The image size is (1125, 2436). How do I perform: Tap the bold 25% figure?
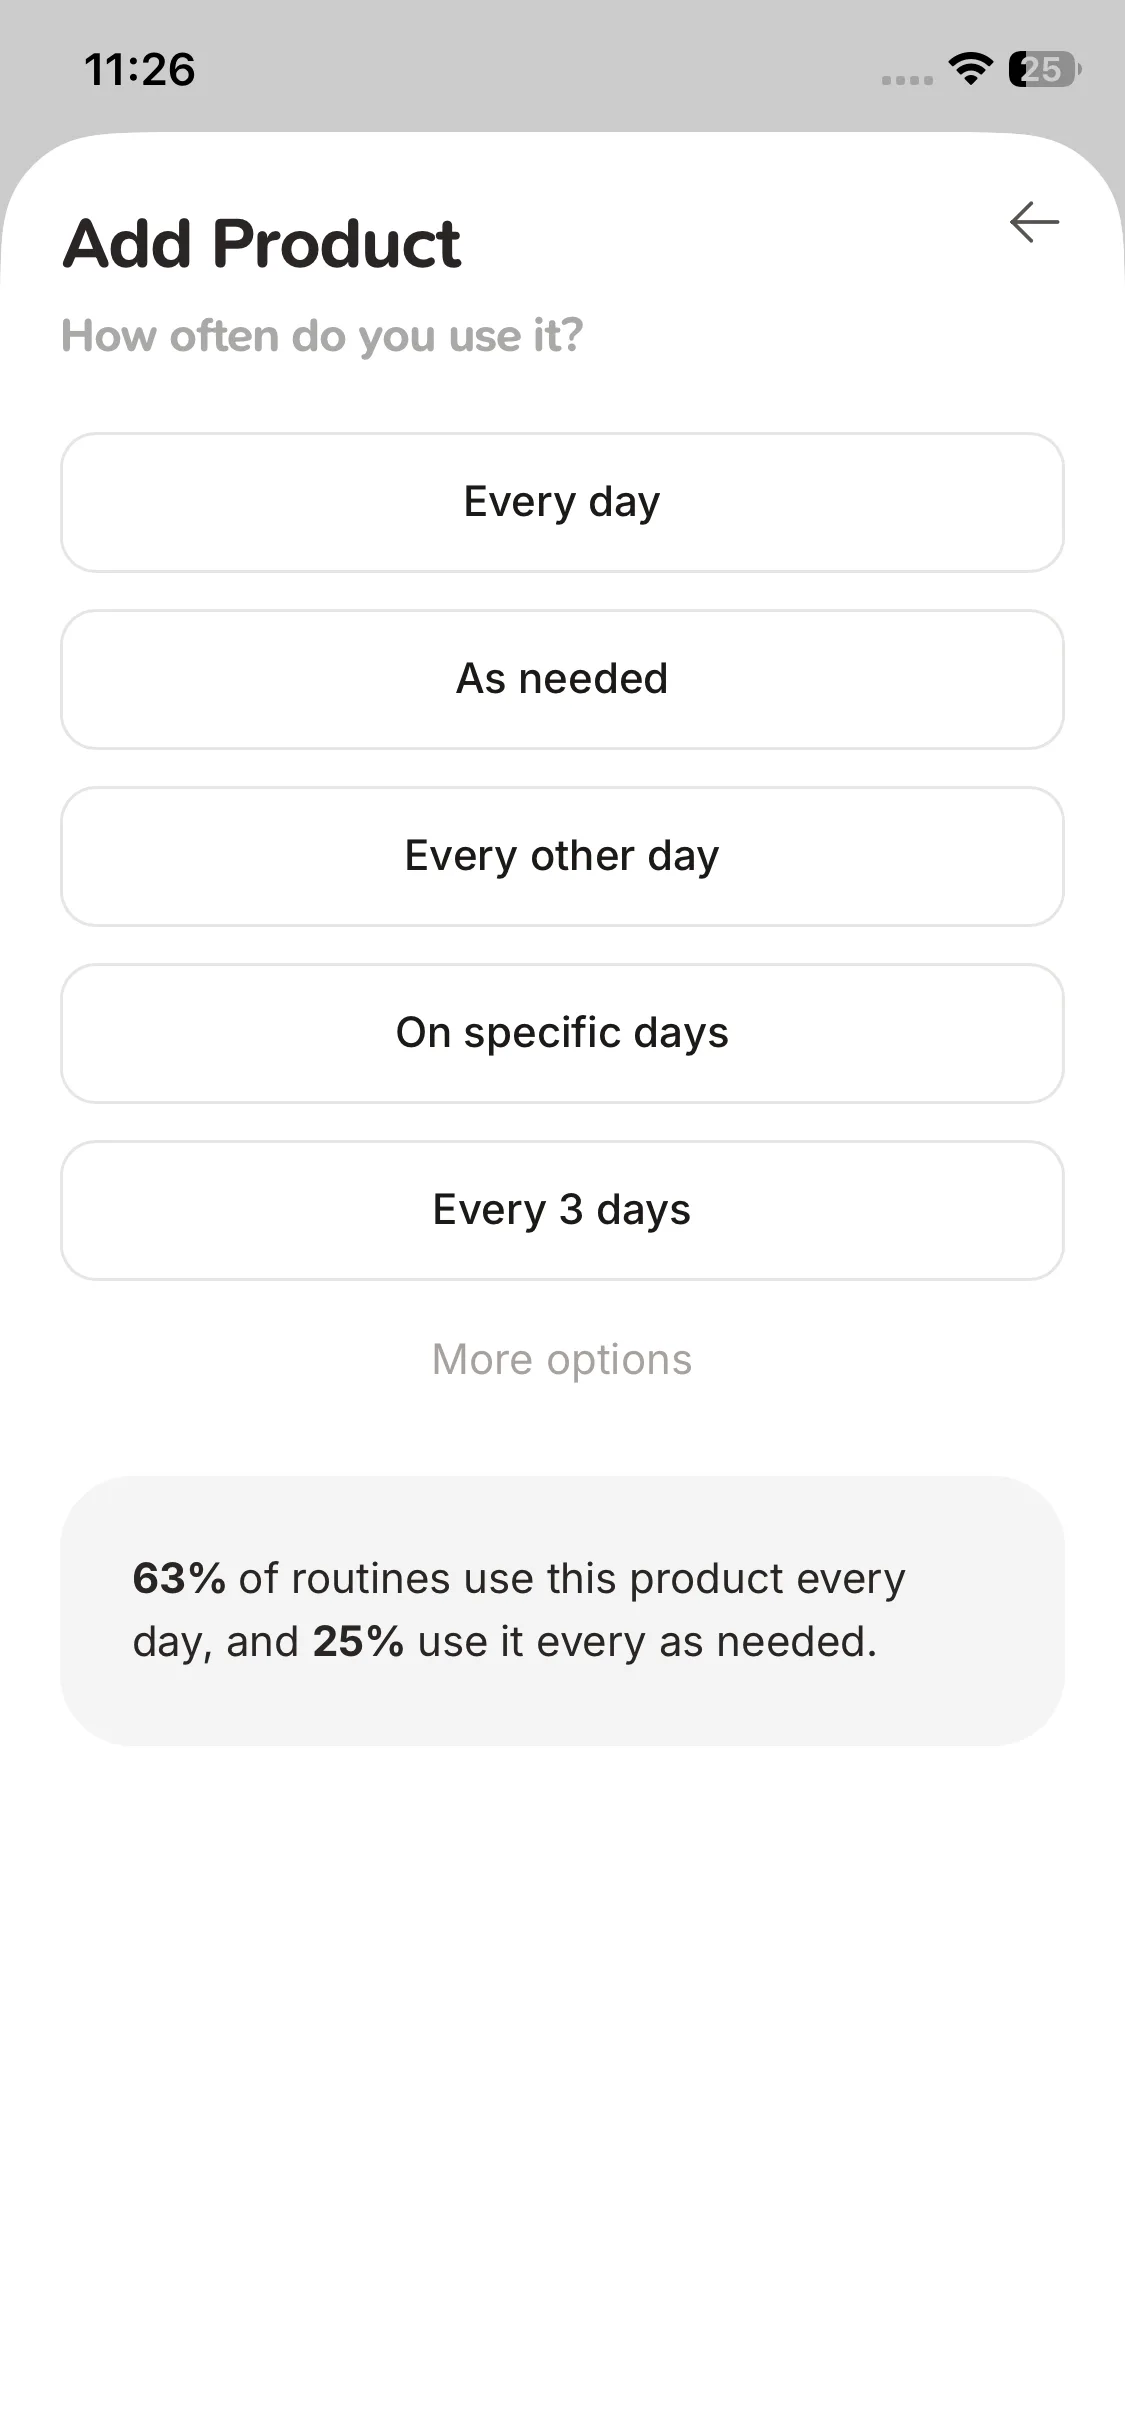(x=358, y=1642)
